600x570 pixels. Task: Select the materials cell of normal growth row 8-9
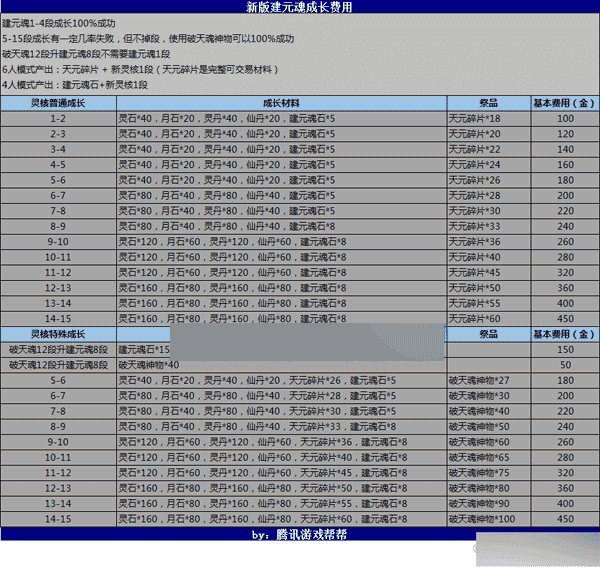pyautogui.click(x=281, y=226)
